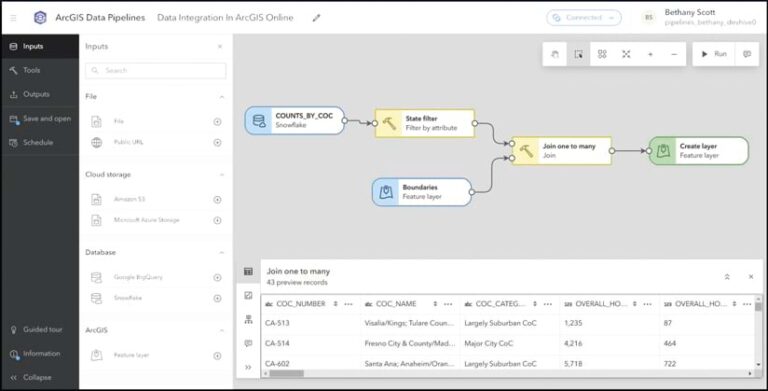Screen dimensions: 768x391
Task: Activate the selection tool in canvas toolbar
Action: click(x=578, y=54)
